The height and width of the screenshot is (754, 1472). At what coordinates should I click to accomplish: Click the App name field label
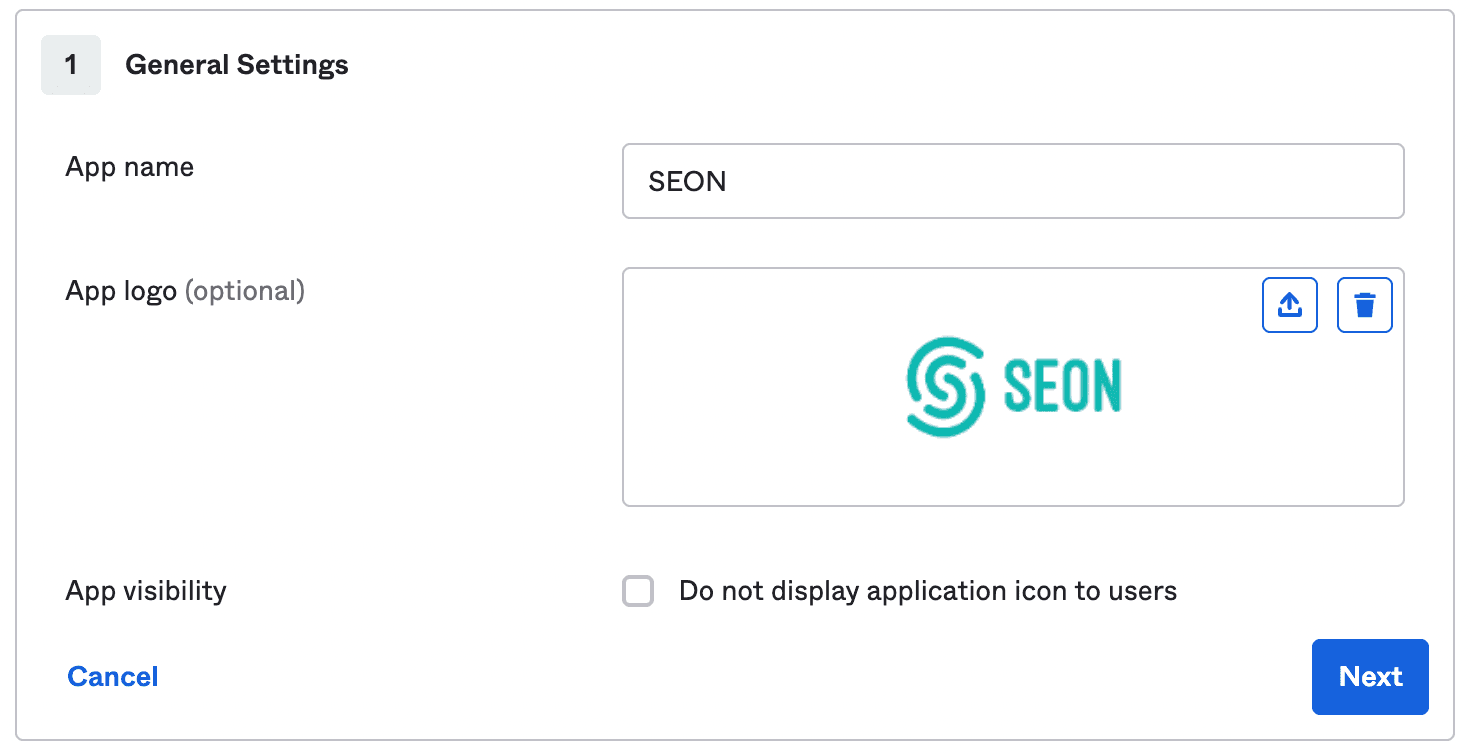(130, 167)
